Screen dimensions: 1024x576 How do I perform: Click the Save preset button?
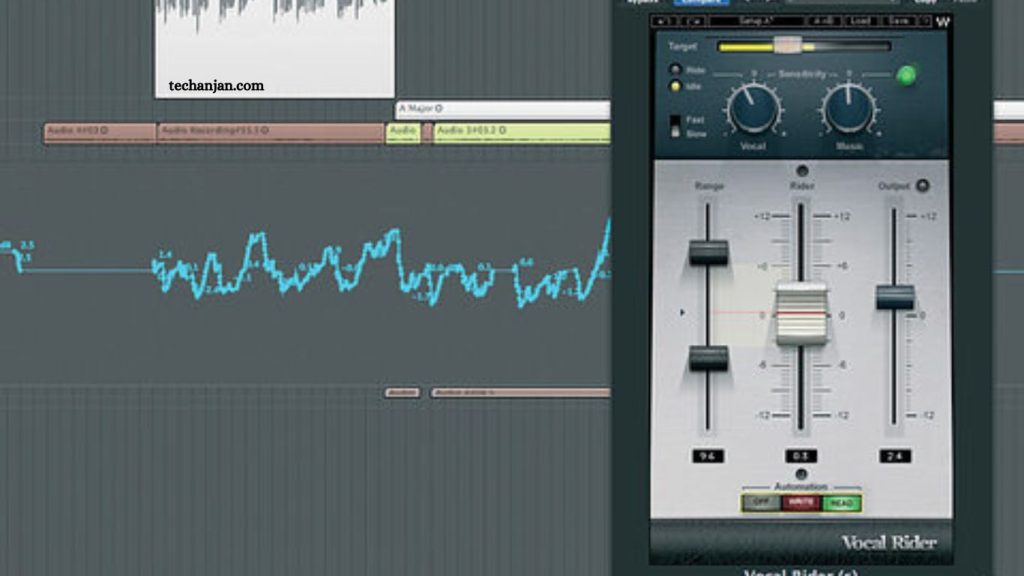[899, 22]
